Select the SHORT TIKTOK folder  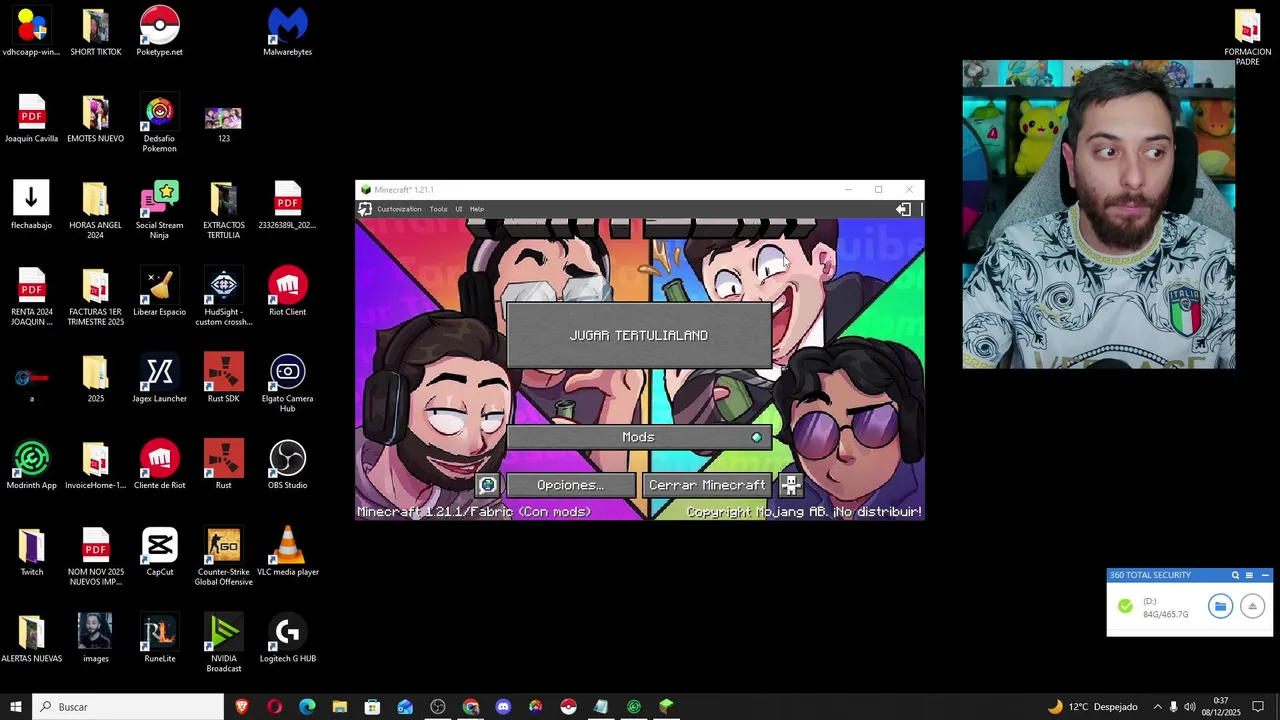tap(95, 33)
